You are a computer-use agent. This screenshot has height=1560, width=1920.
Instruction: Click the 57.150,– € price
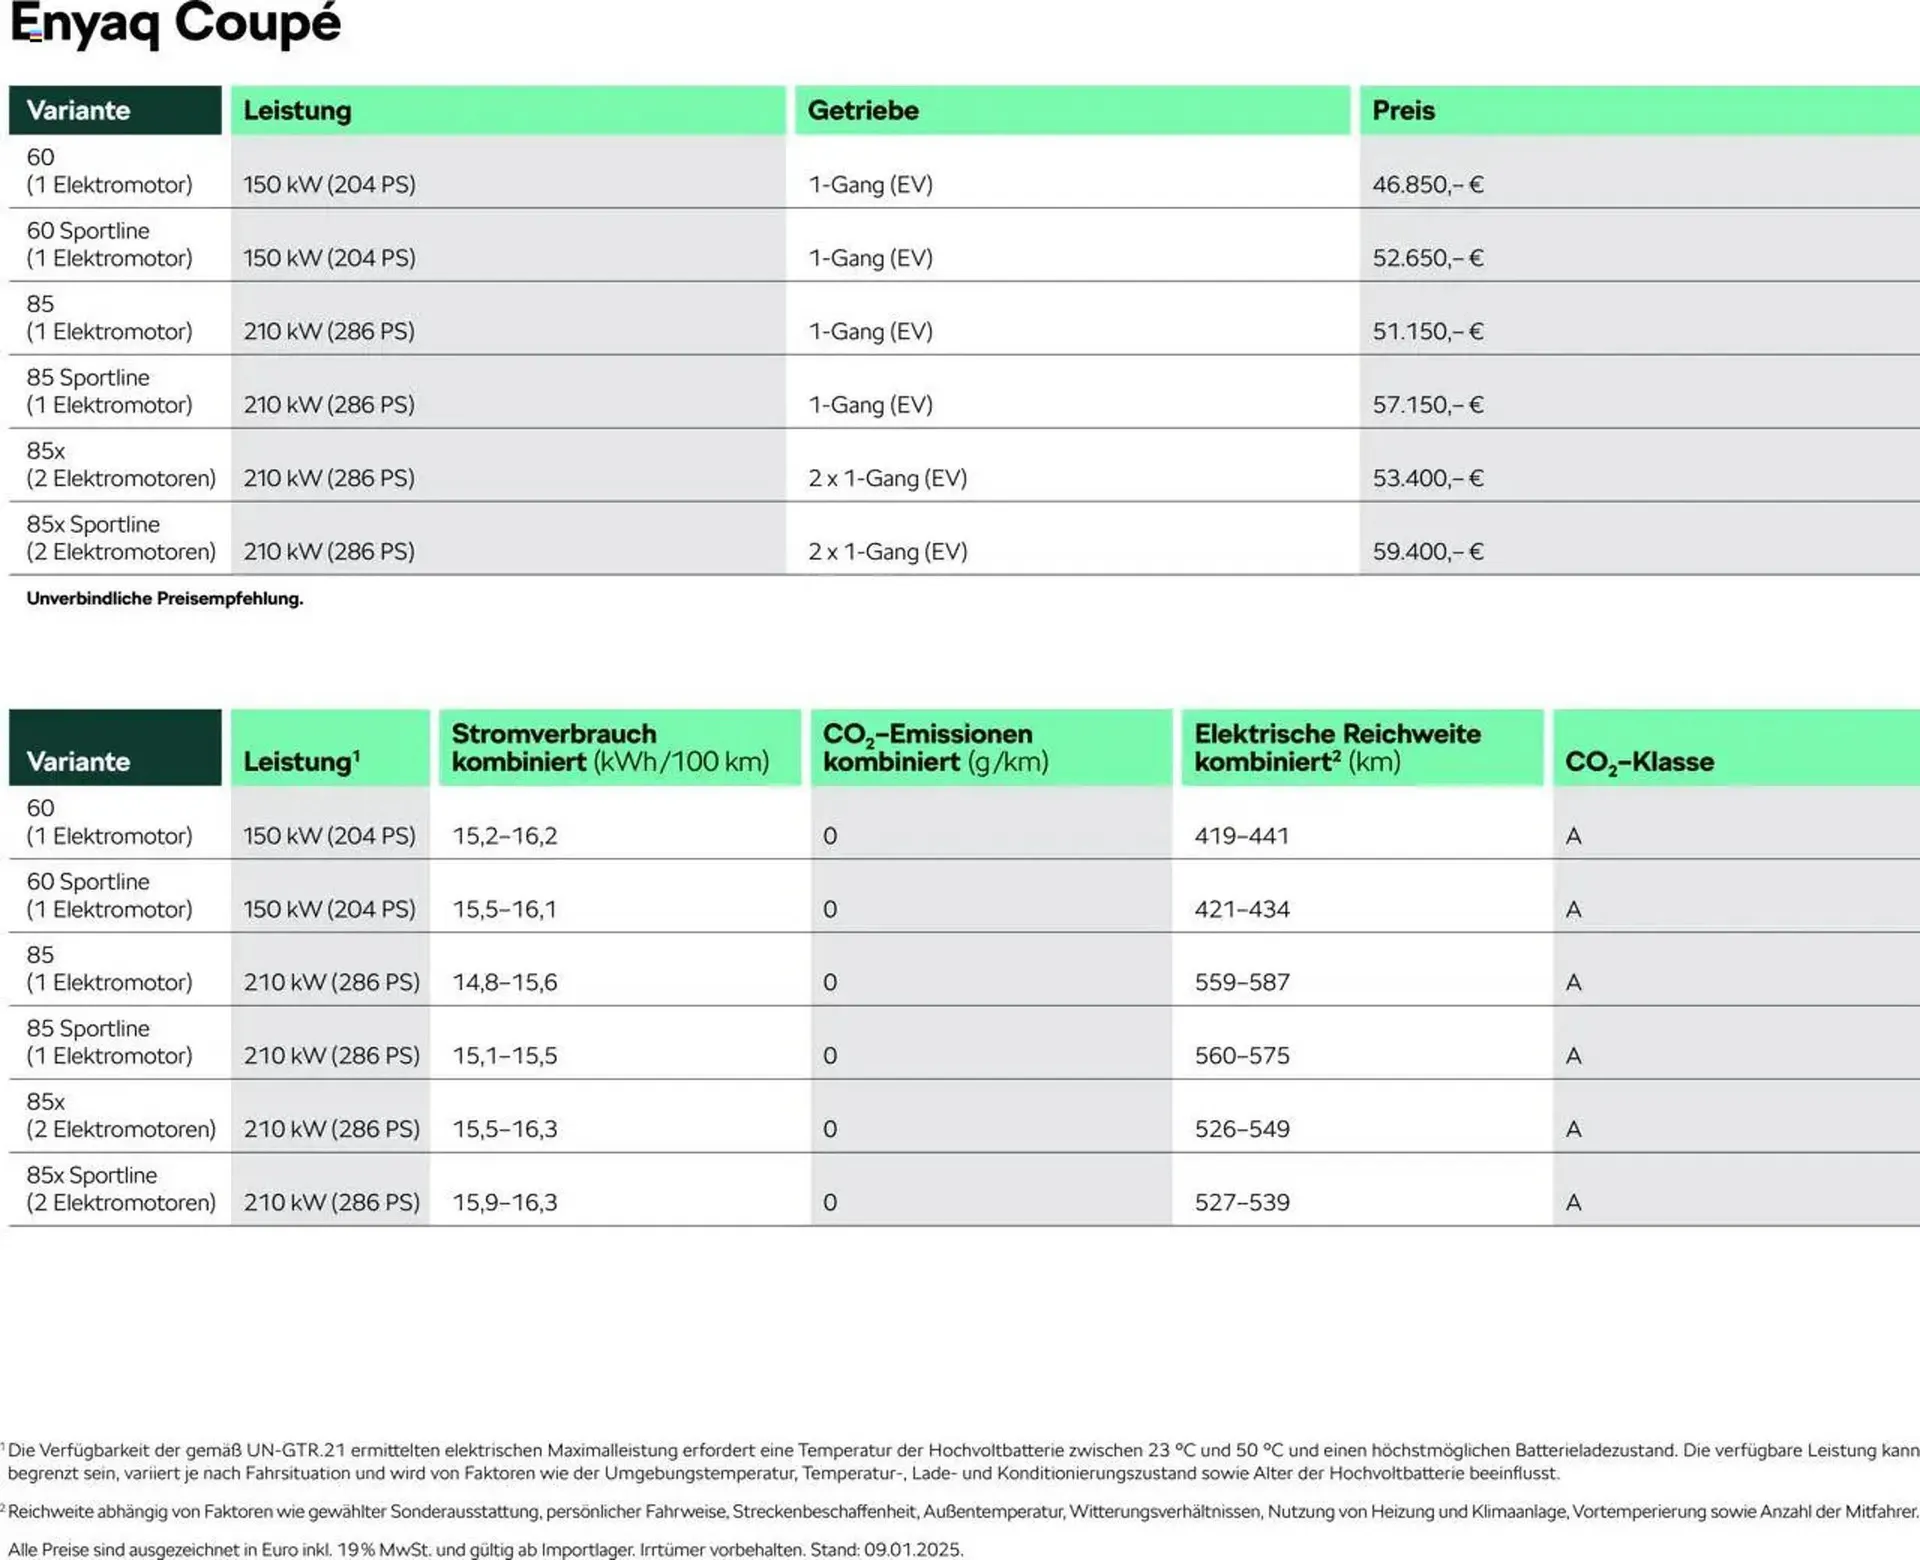tap(1427, 405)
